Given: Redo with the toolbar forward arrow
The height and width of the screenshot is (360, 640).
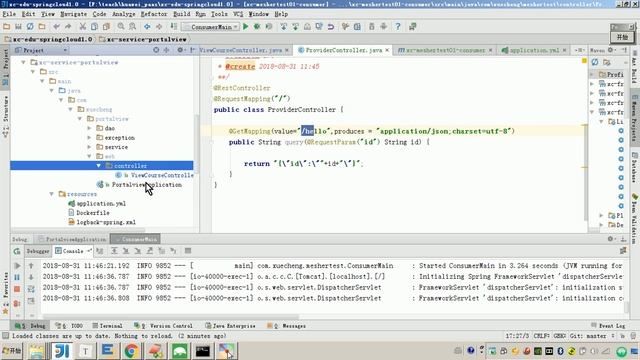Looking at the screenshot, I should point(68,27).
